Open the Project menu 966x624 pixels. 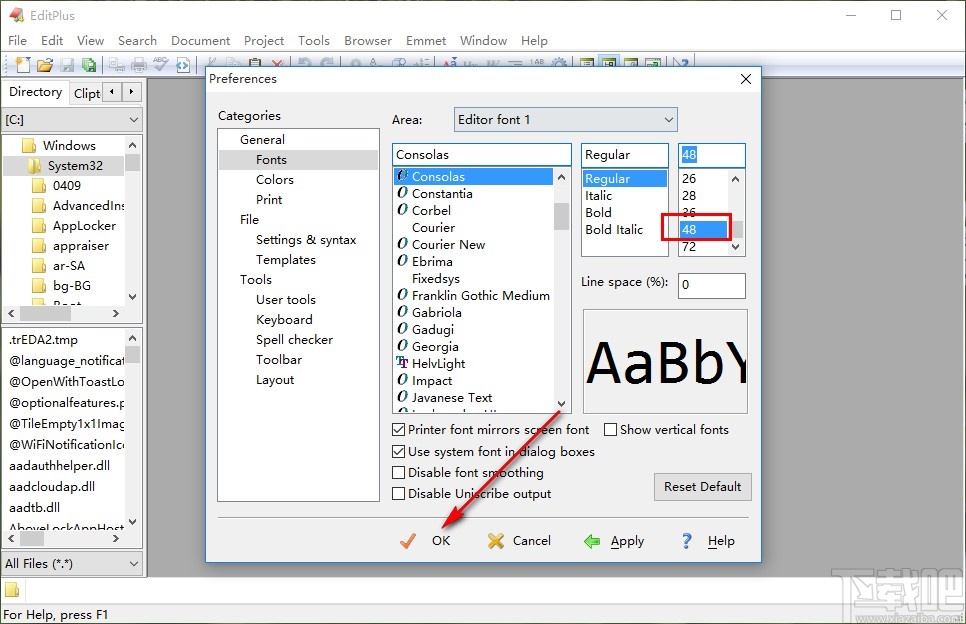(264, 41)
